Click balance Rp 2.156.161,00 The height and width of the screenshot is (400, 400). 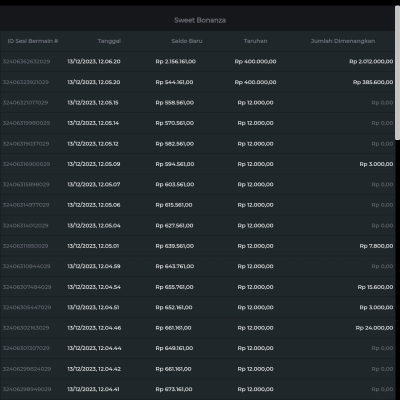176,62
